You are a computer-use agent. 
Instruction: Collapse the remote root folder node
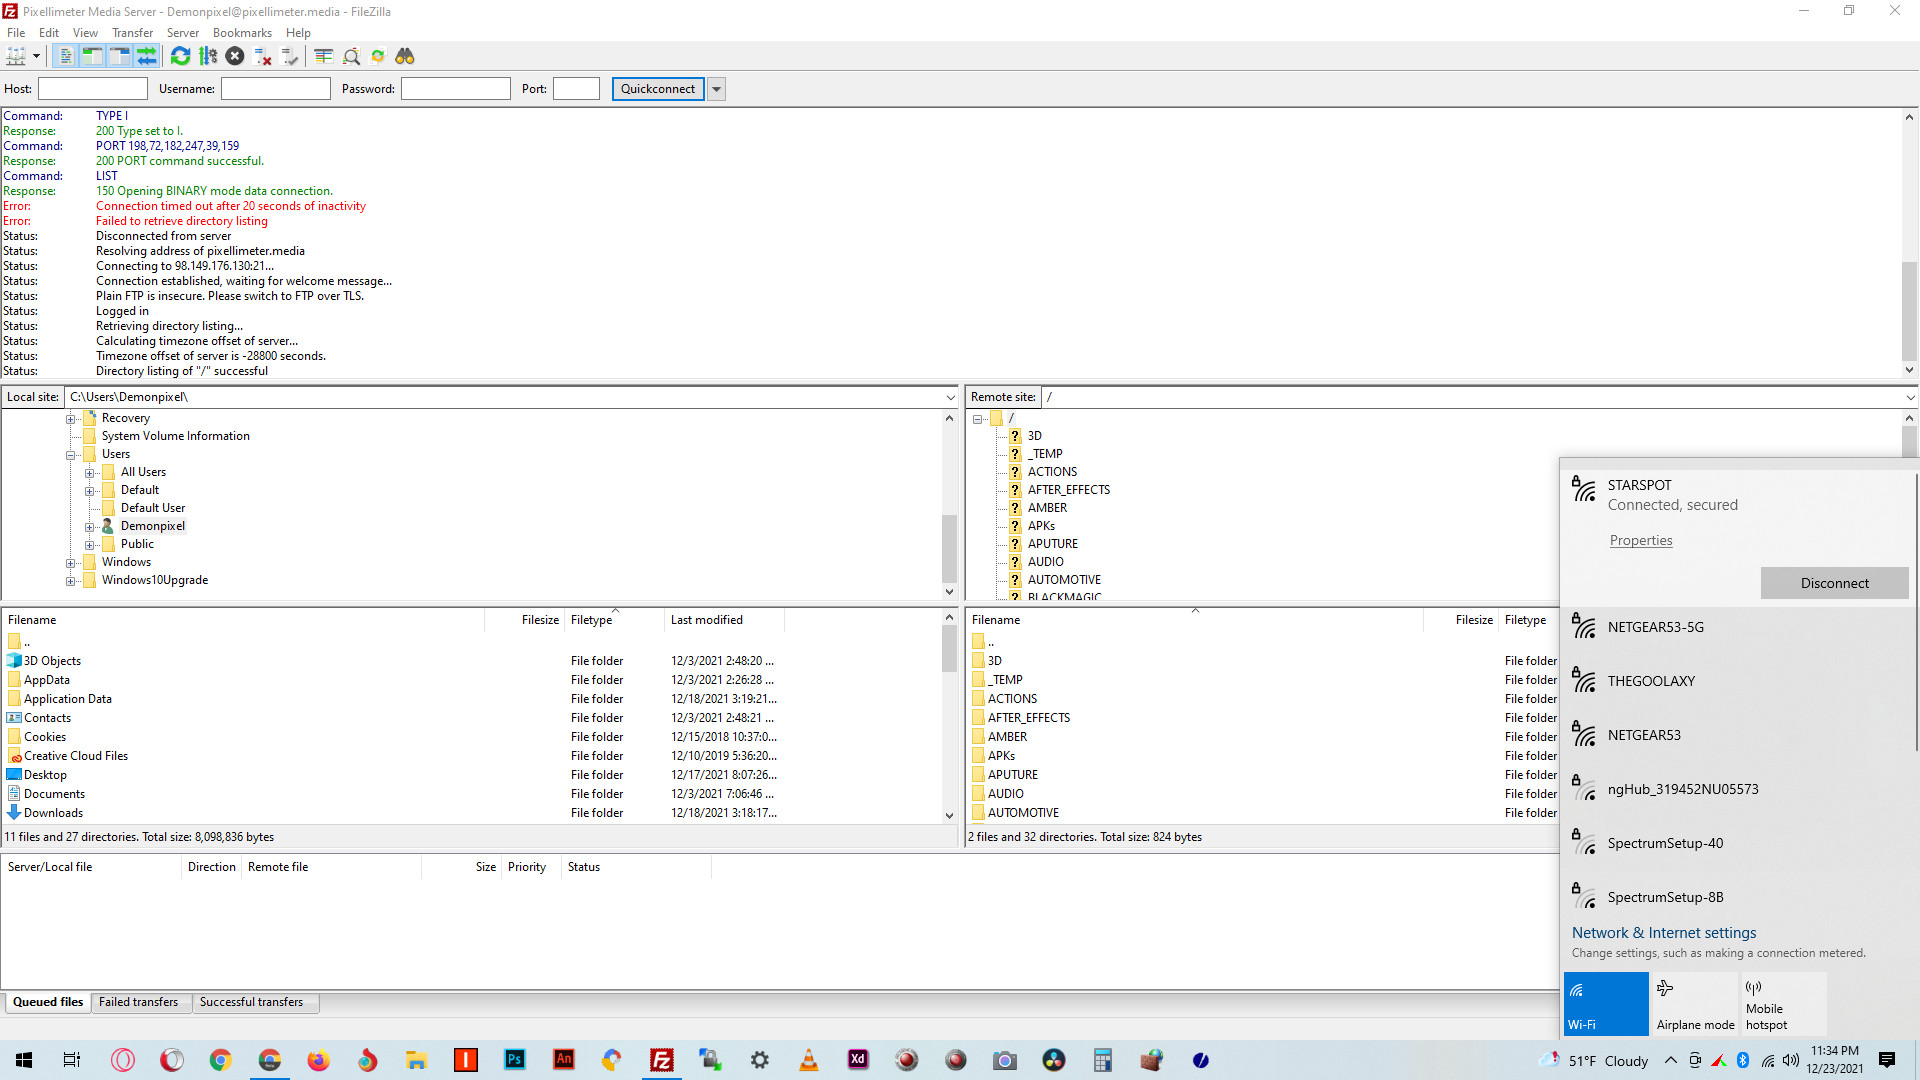(978, 419)
